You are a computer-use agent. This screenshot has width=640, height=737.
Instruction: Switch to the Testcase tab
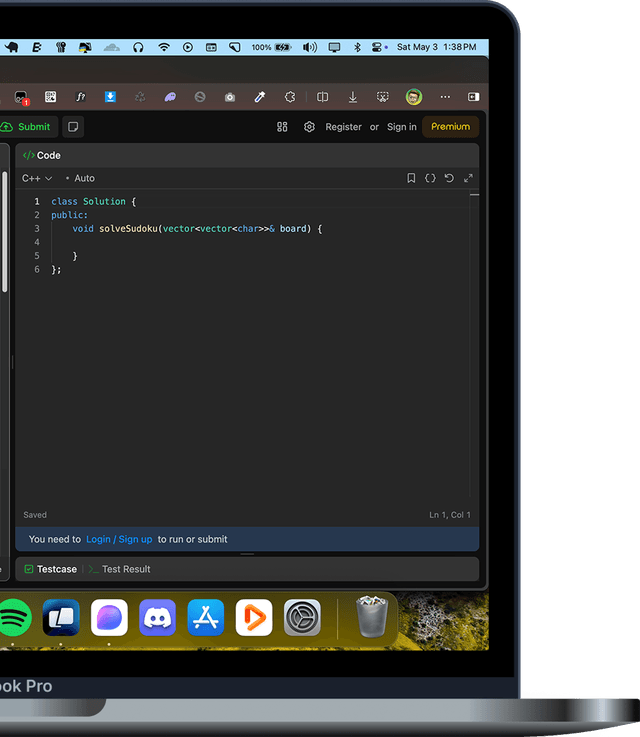pyautogui.click(x=51, y=569)
